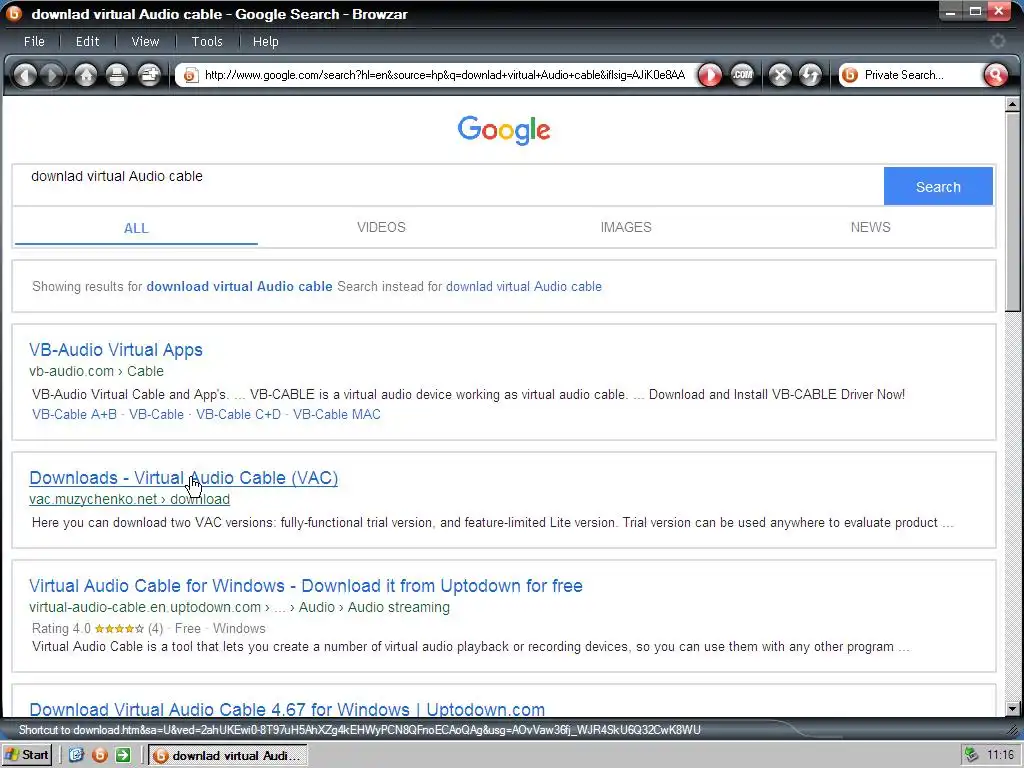Click the vac.muzychenko.net › download URL link
This screenshot has height=768, width=1024.
[129, 499]
